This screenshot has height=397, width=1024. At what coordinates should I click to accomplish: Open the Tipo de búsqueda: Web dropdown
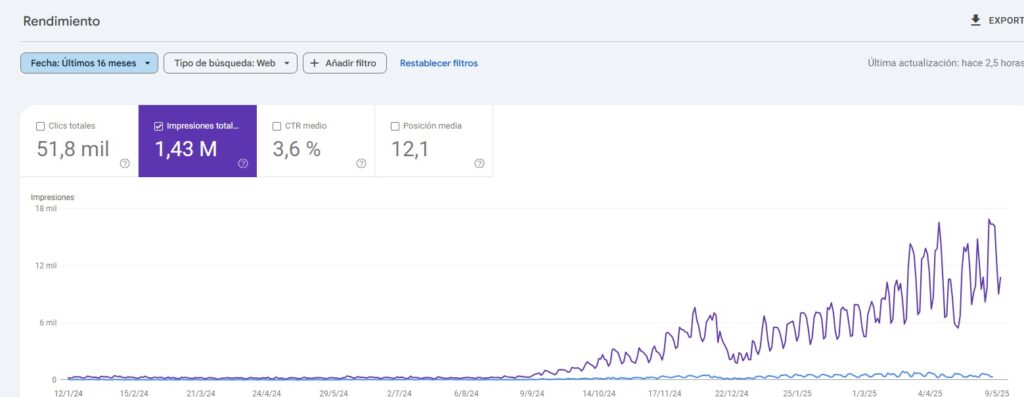click(231, 63)
